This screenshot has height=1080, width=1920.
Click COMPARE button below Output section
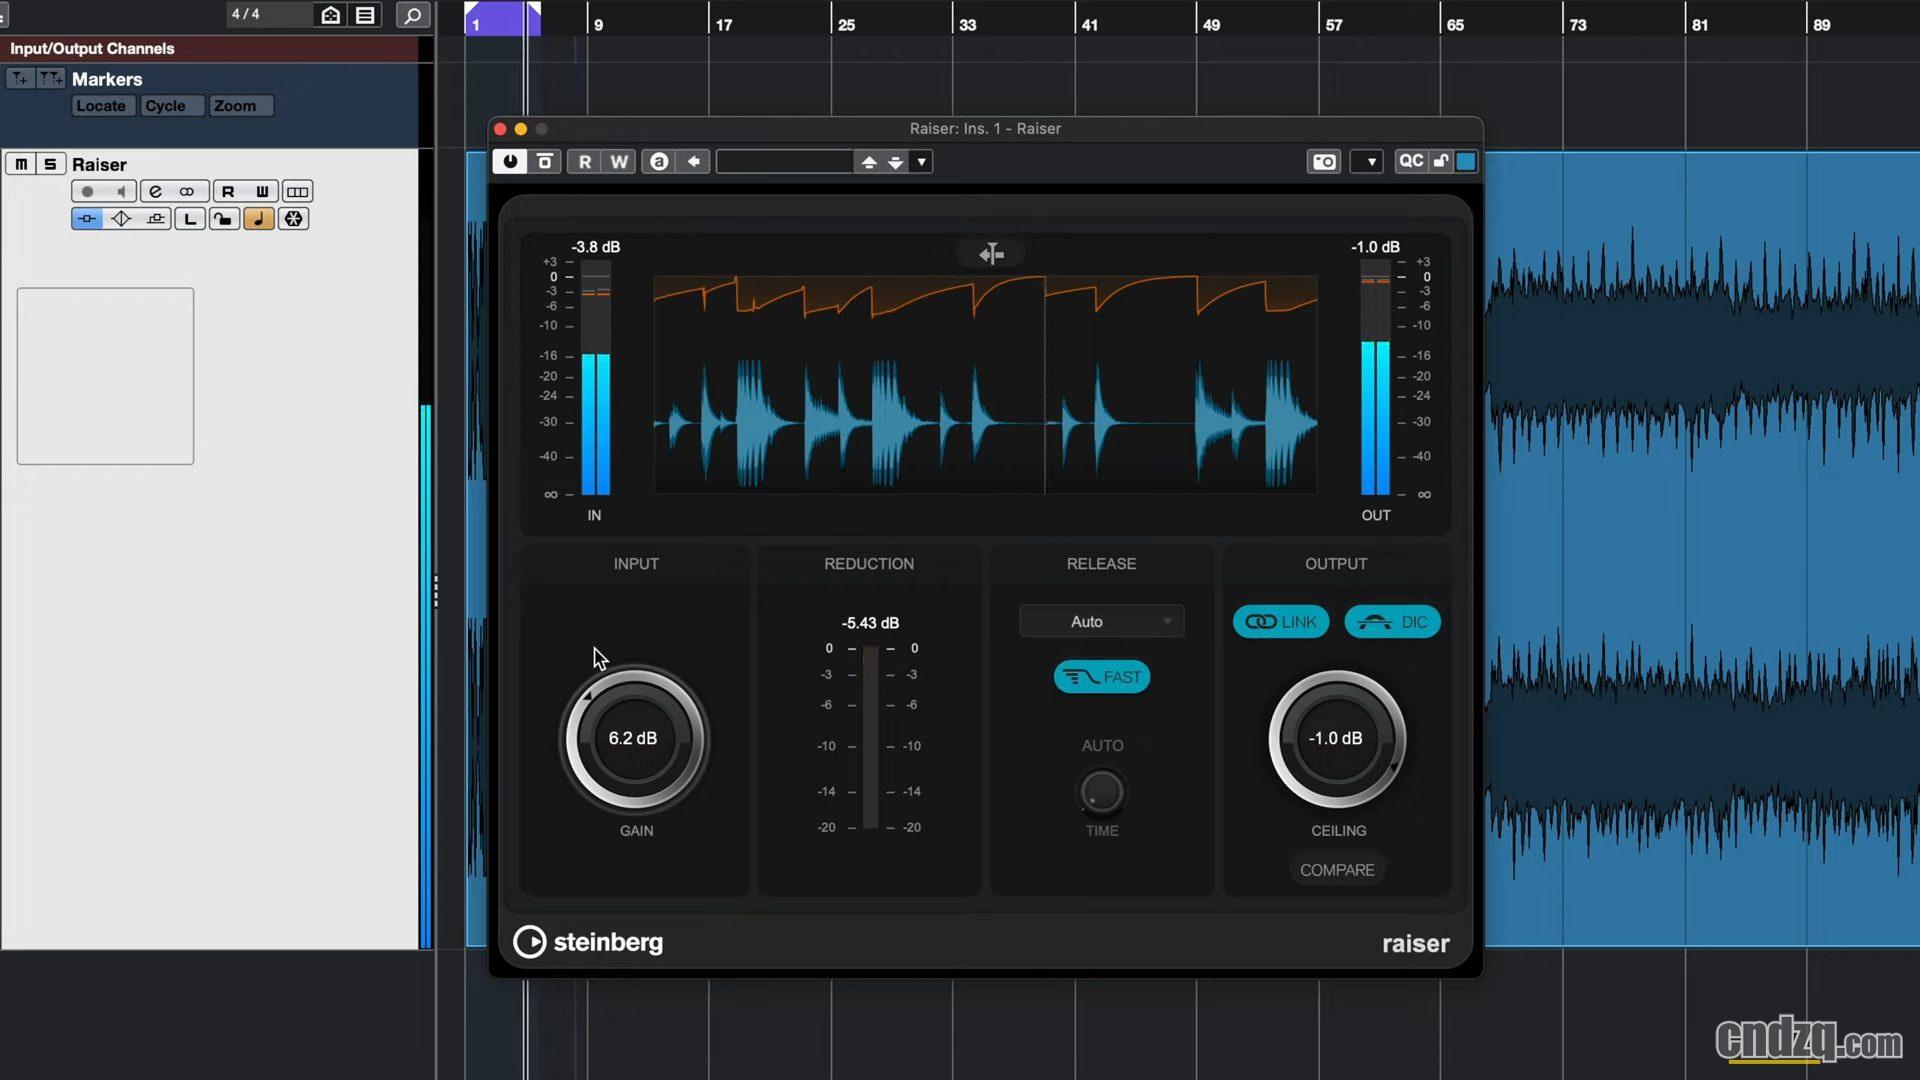click(1337, 869)
